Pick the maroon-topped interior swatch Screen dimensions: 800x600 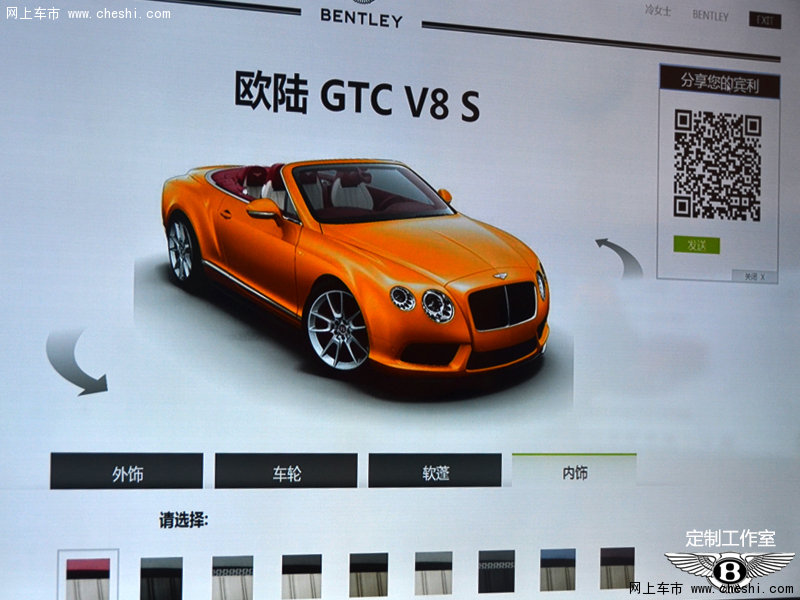(617, 568)
